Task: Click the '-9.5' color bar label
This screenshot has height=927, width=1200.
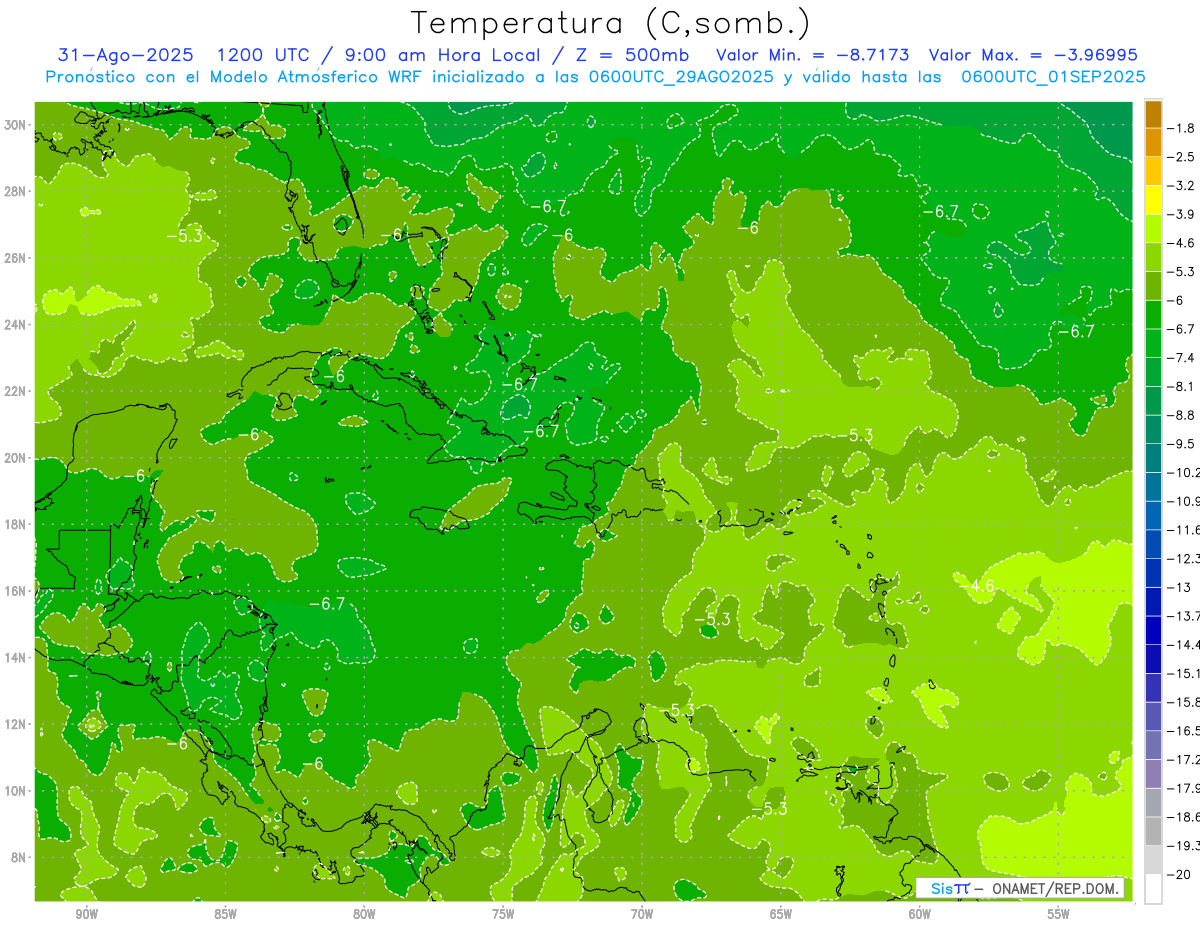Action: pyautogui.click(x=1182, y=444)
